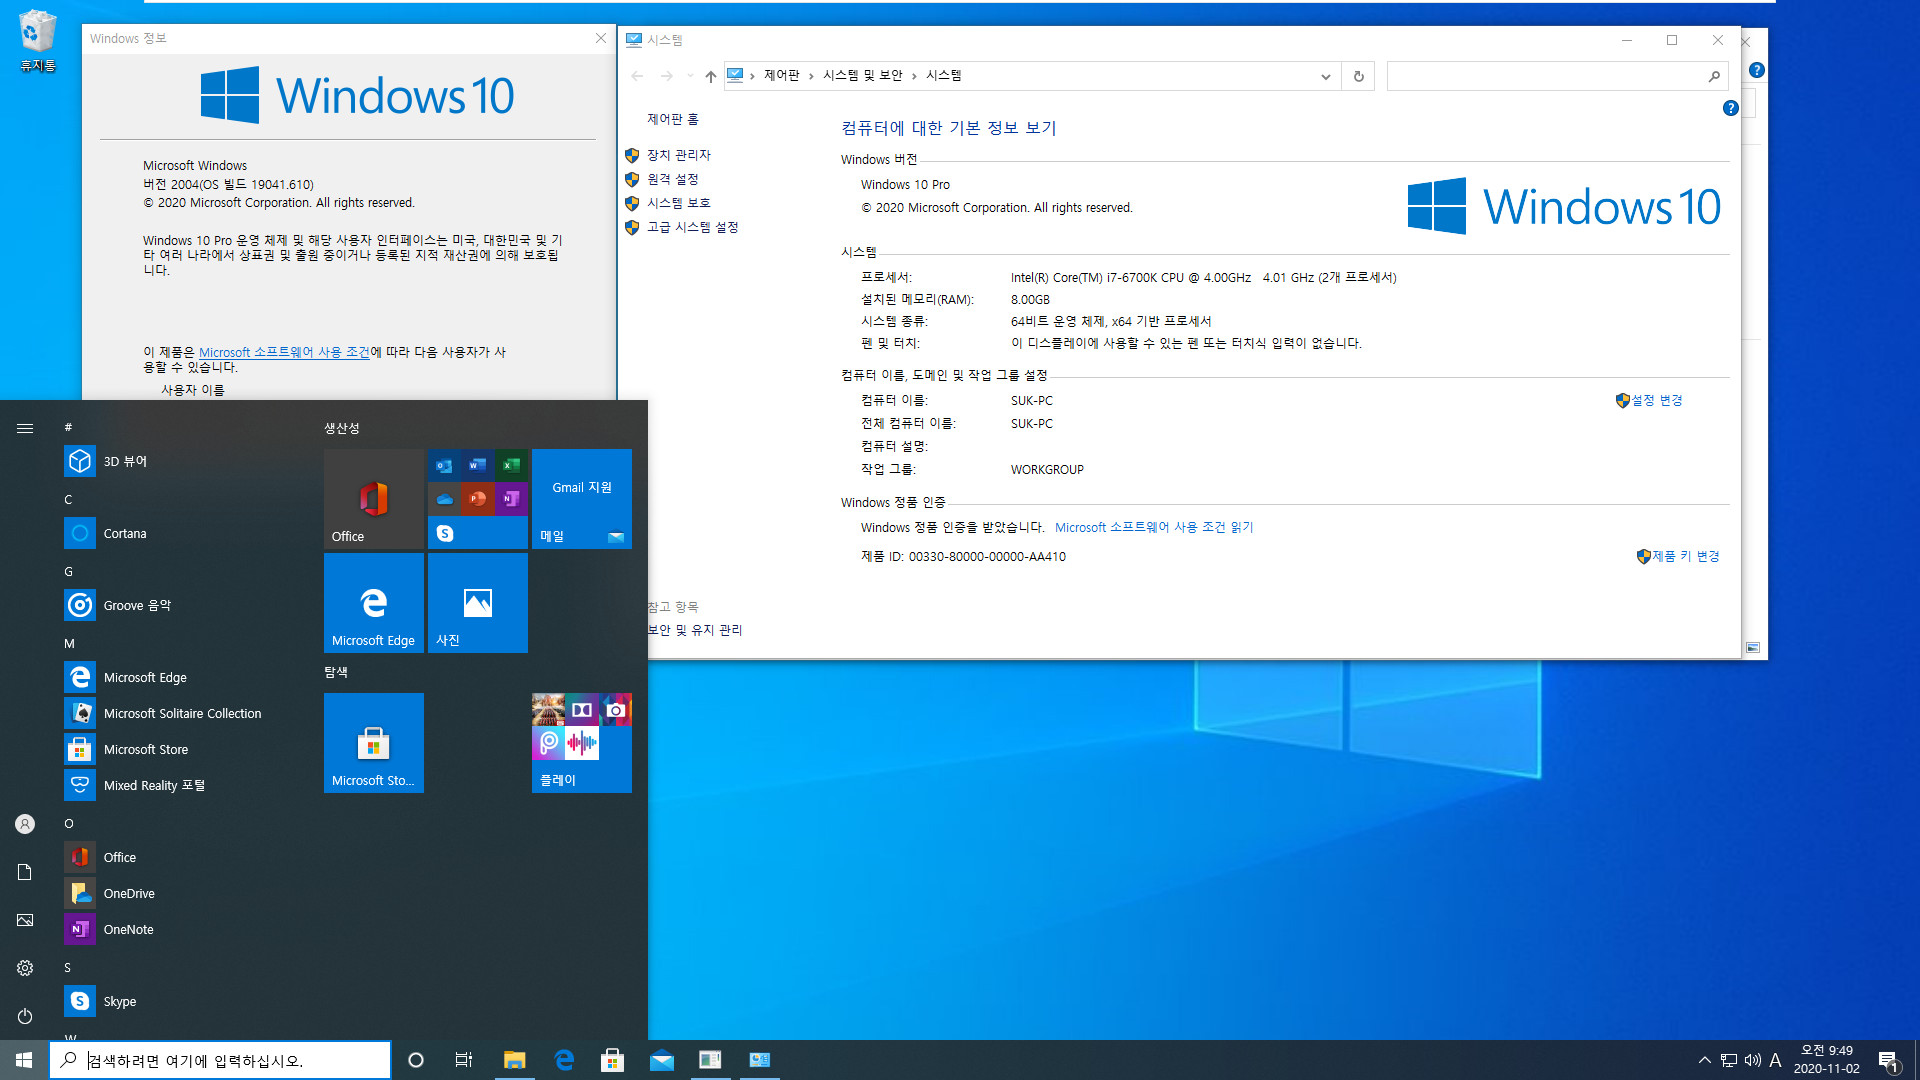This screenshot has height=1080, width=1920.
Task: Expand the Start menu hamburger button
Action: point(25,428)
